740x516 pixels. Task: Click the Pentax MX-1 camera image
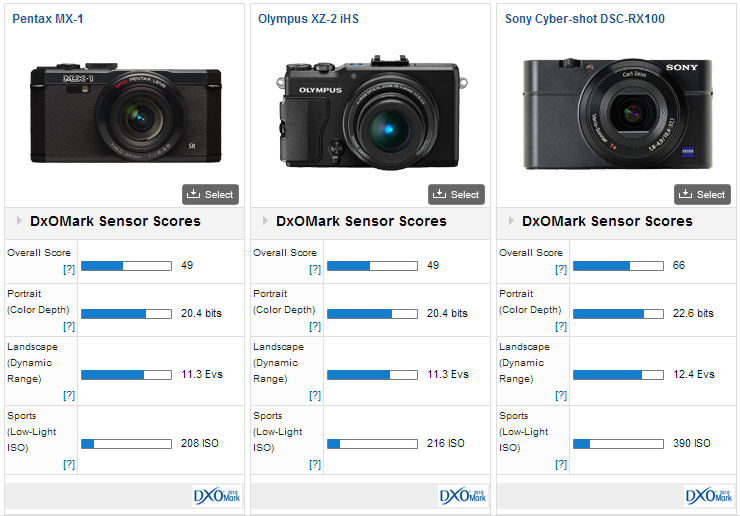coord(126,112)
